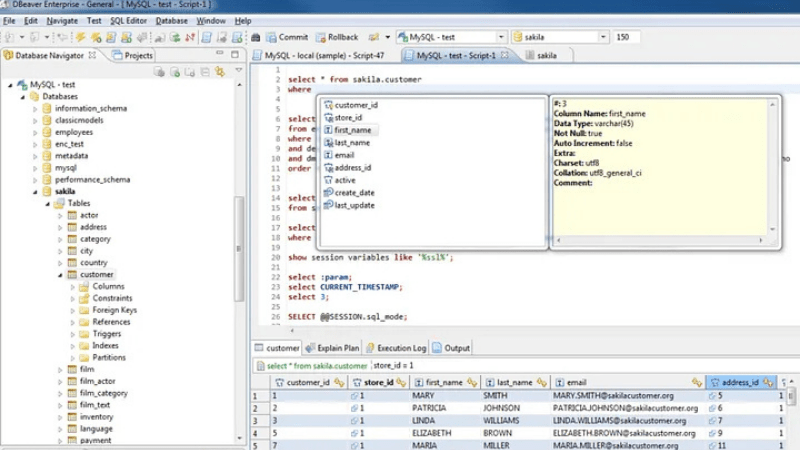Click the result row limit field showing 150
The height and width of the screenshot is (450, 800).
tap(627, 37)
